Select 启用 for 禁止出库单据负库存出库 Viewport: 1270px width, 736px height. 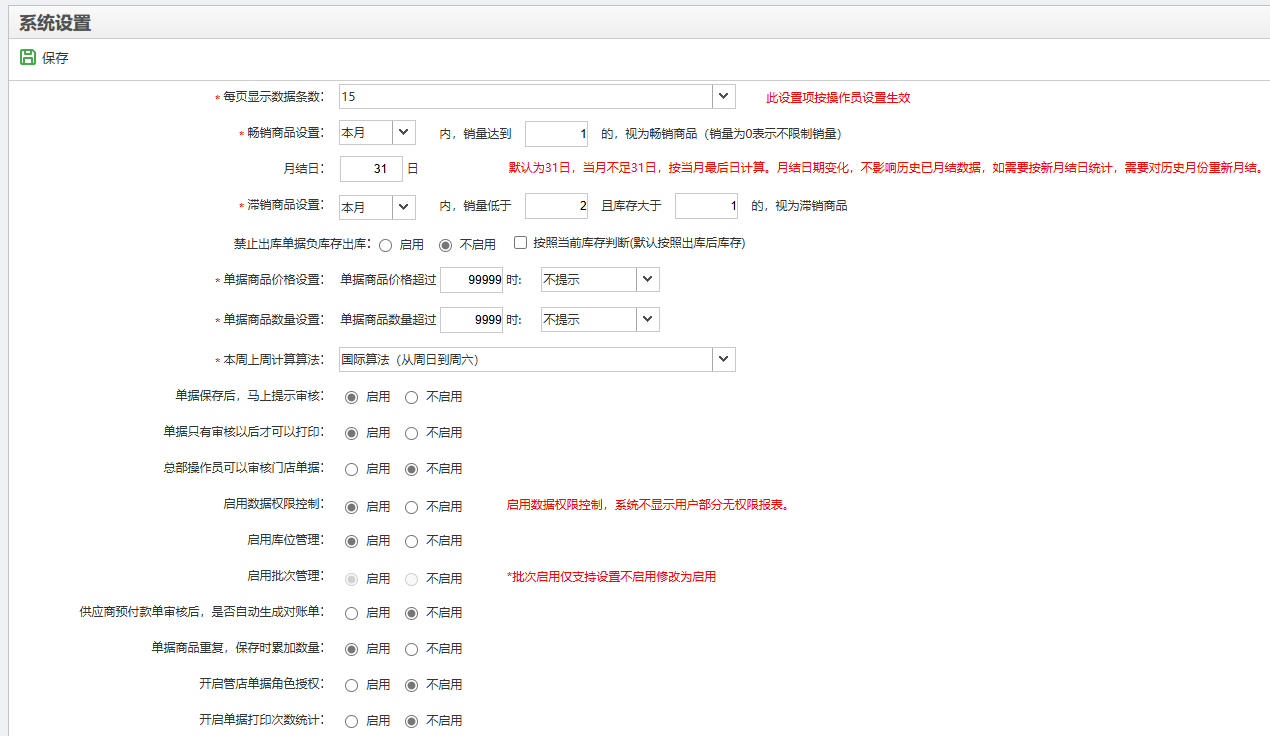(x=385, y=244)
